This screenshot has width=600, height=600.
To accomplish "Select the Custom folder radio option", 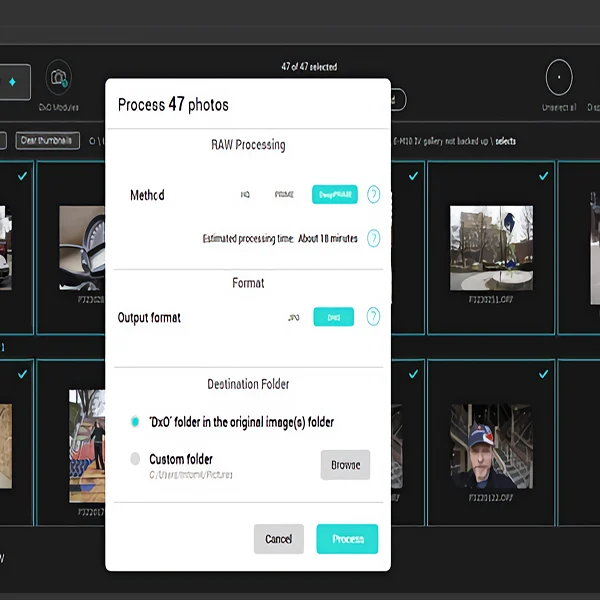I will click(136, 459).
